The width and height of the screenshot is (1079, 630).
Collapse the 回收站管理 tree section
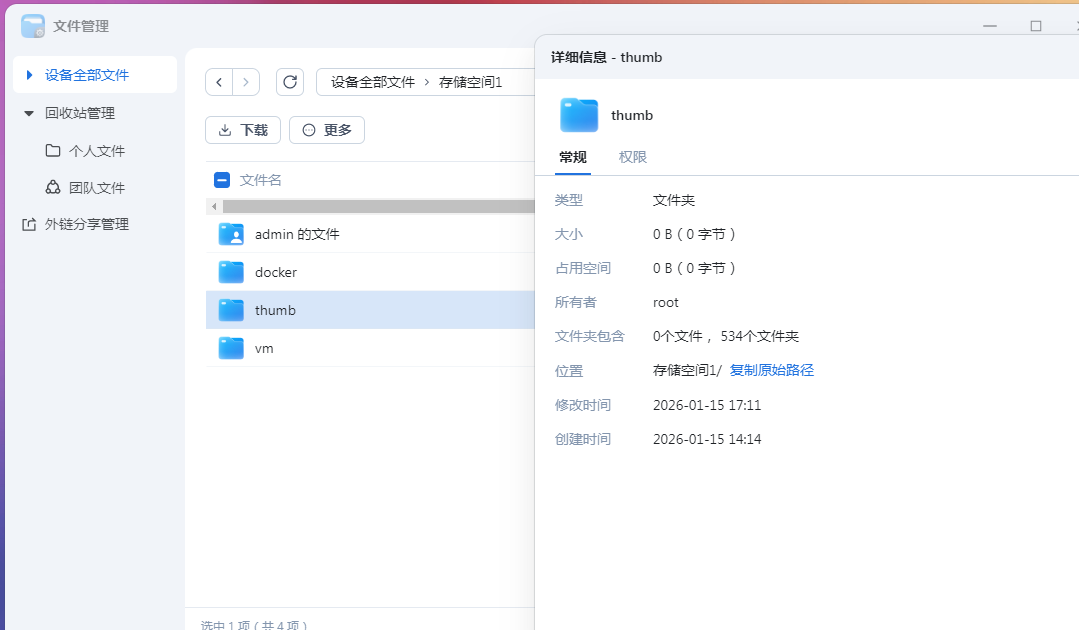[28, 113]
